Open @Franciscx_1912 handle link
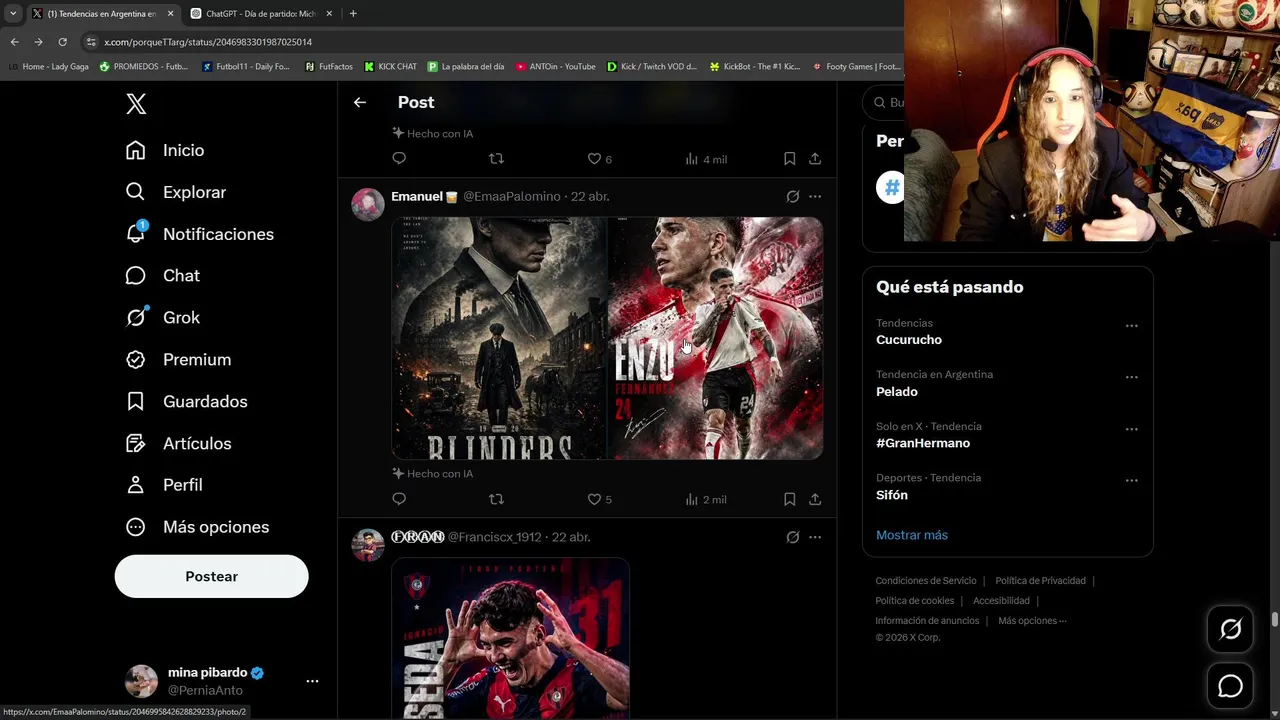 coord(494,537)
